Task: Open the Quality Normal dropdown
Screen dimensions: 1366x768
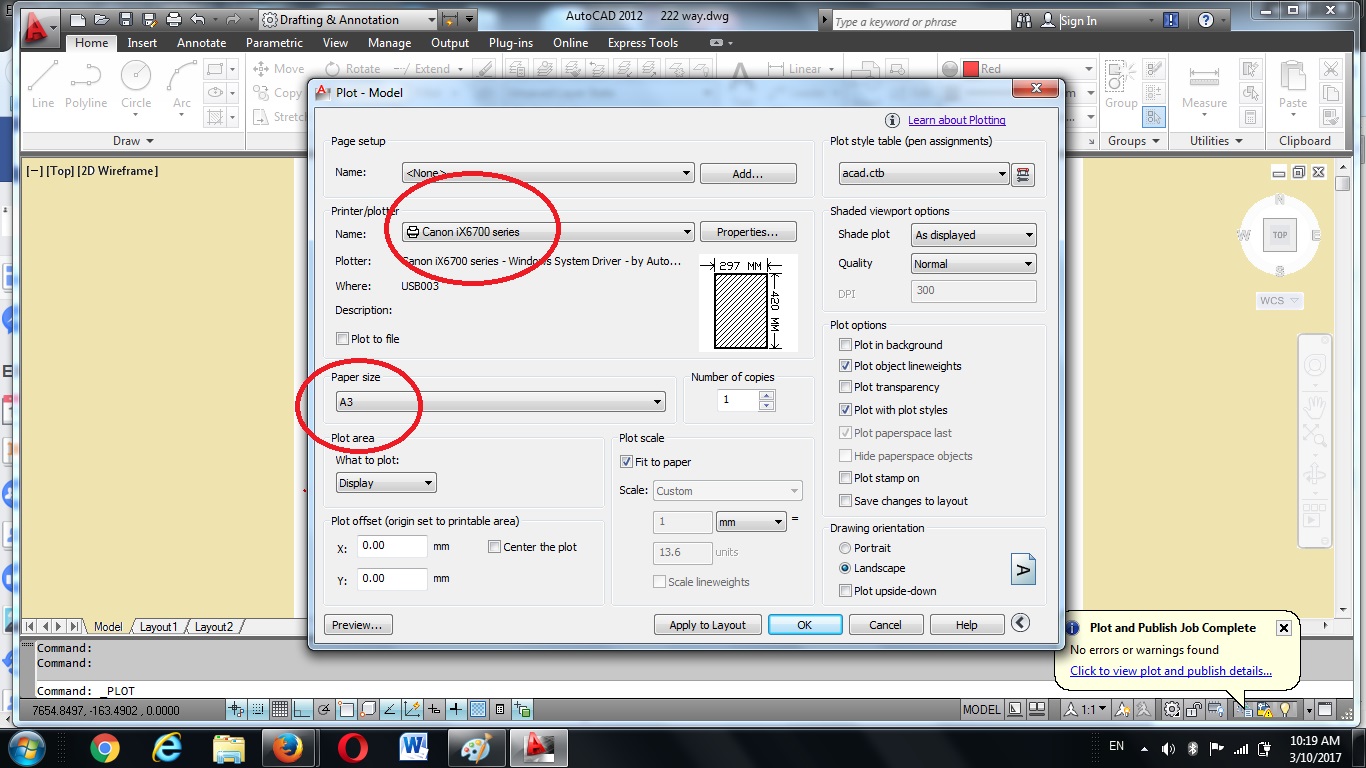Action: (x=974, y=264)
